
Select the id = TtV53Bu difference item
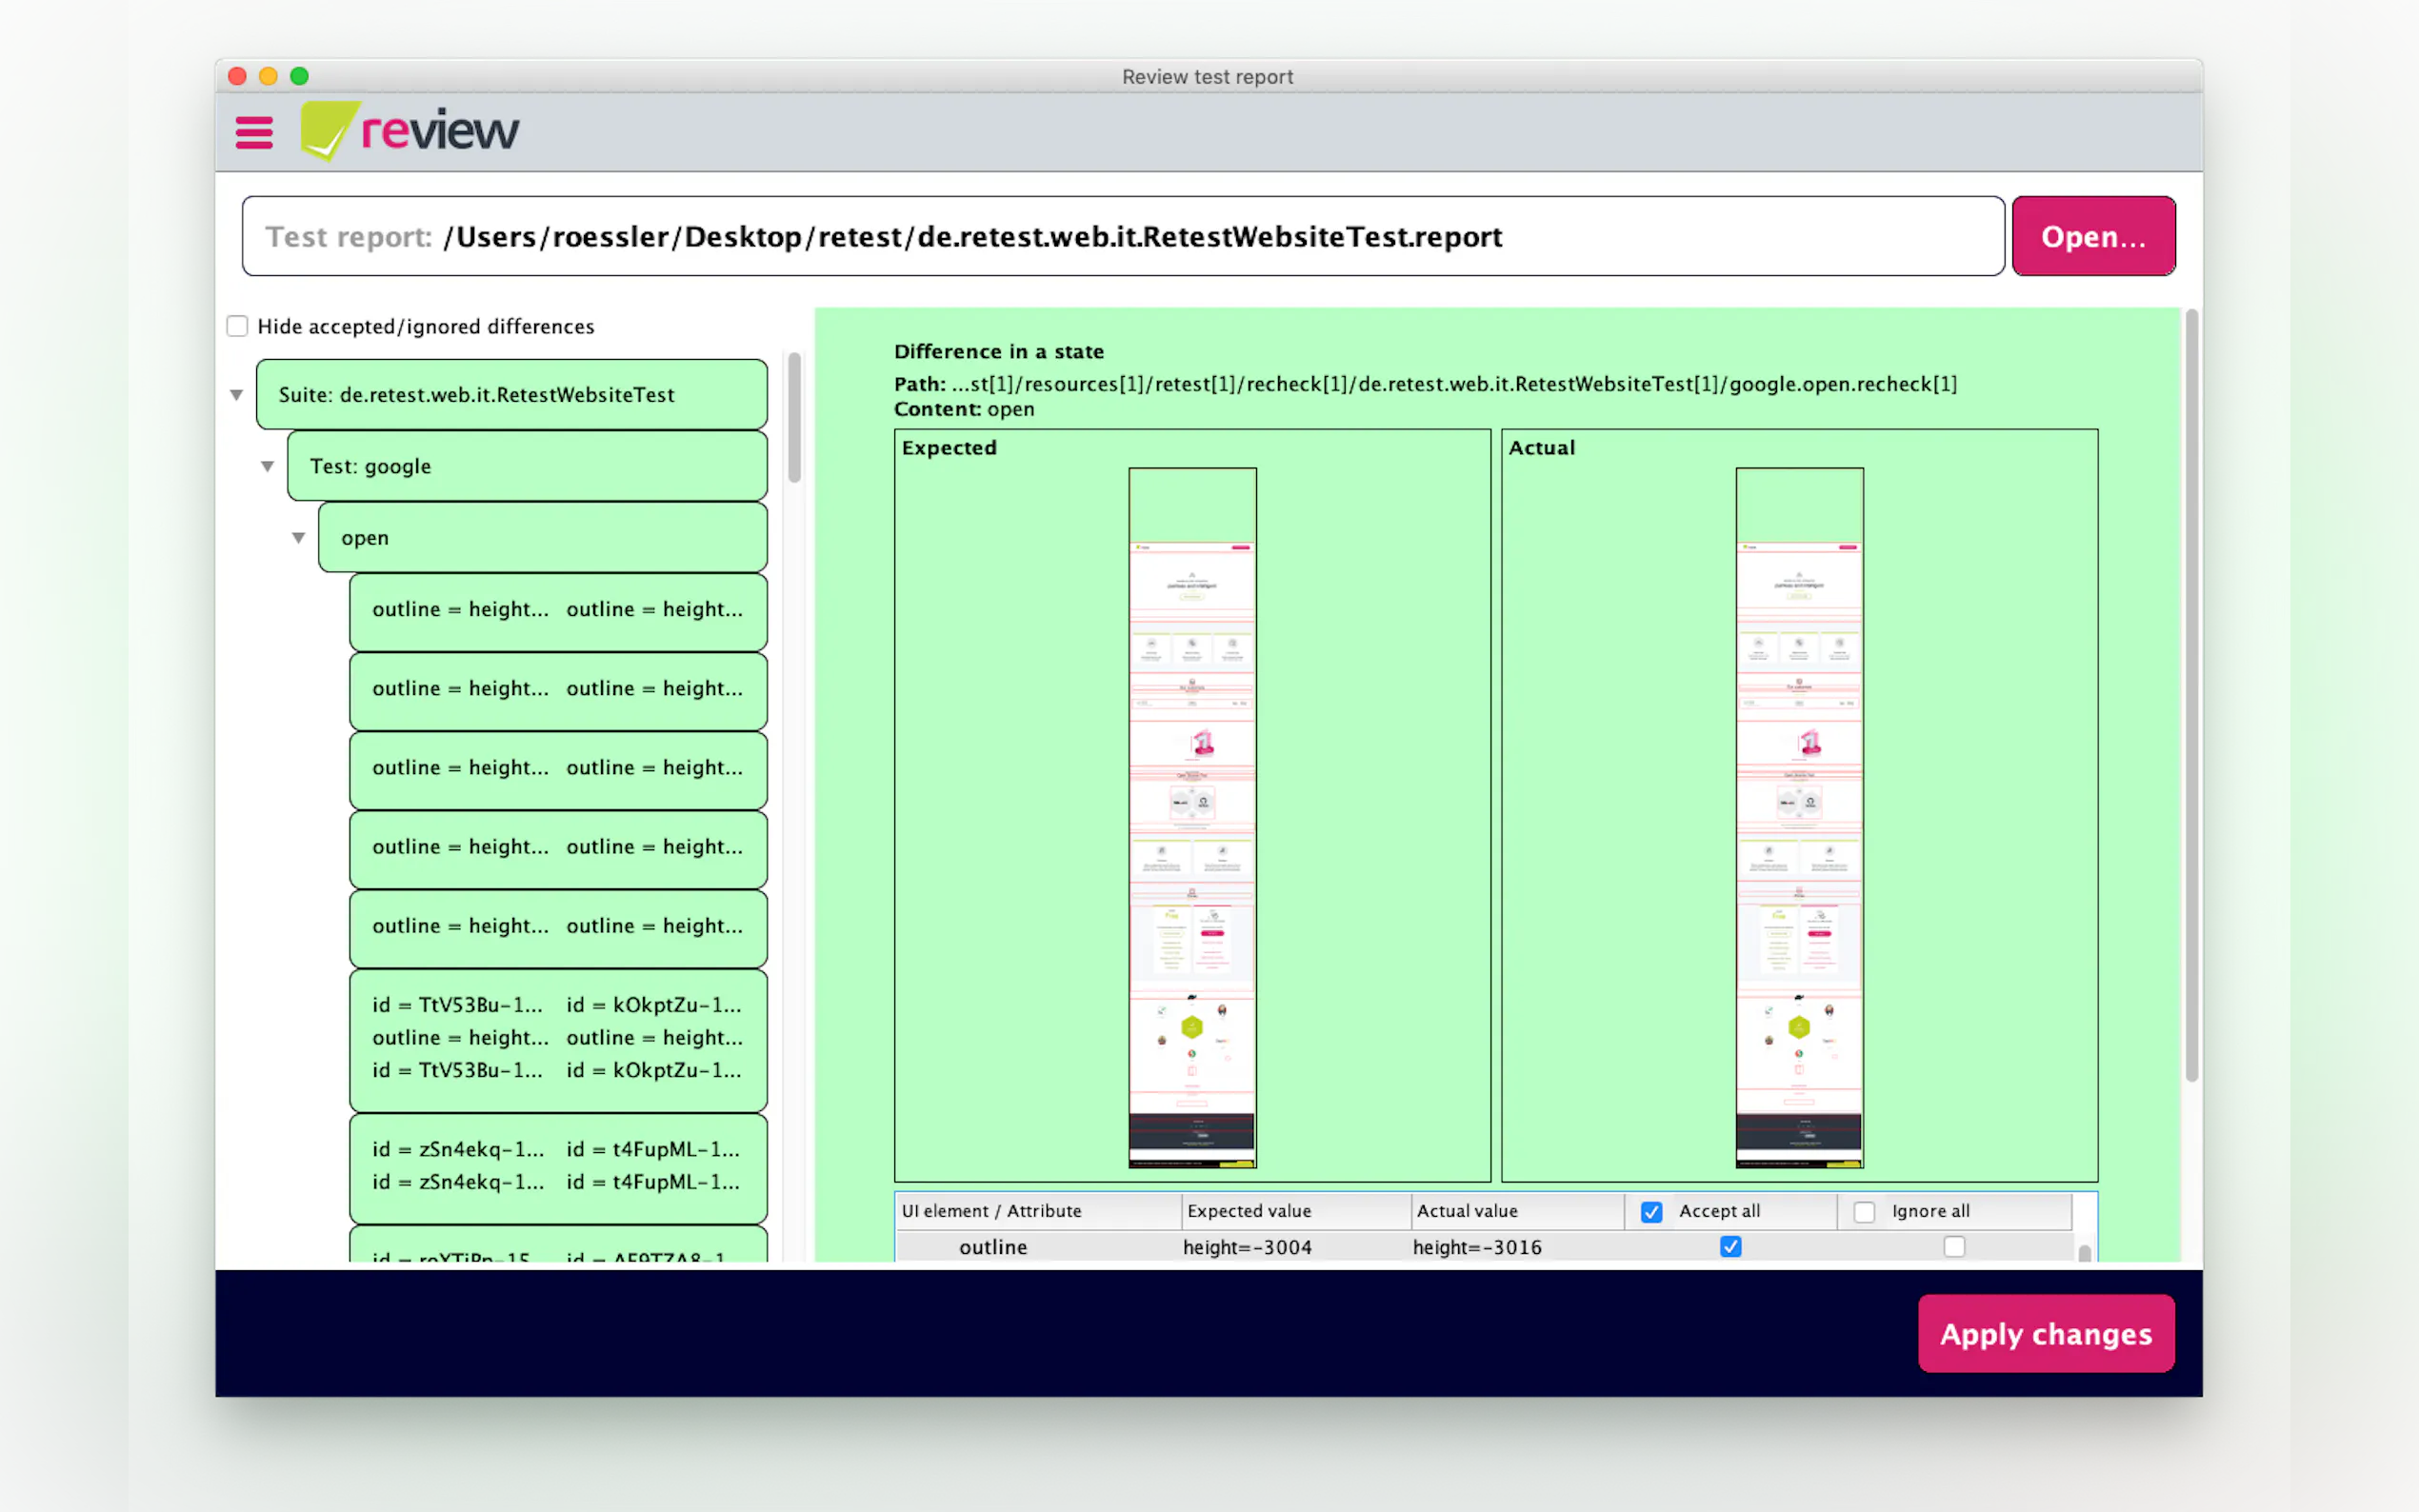click(x=558, y=1038)
